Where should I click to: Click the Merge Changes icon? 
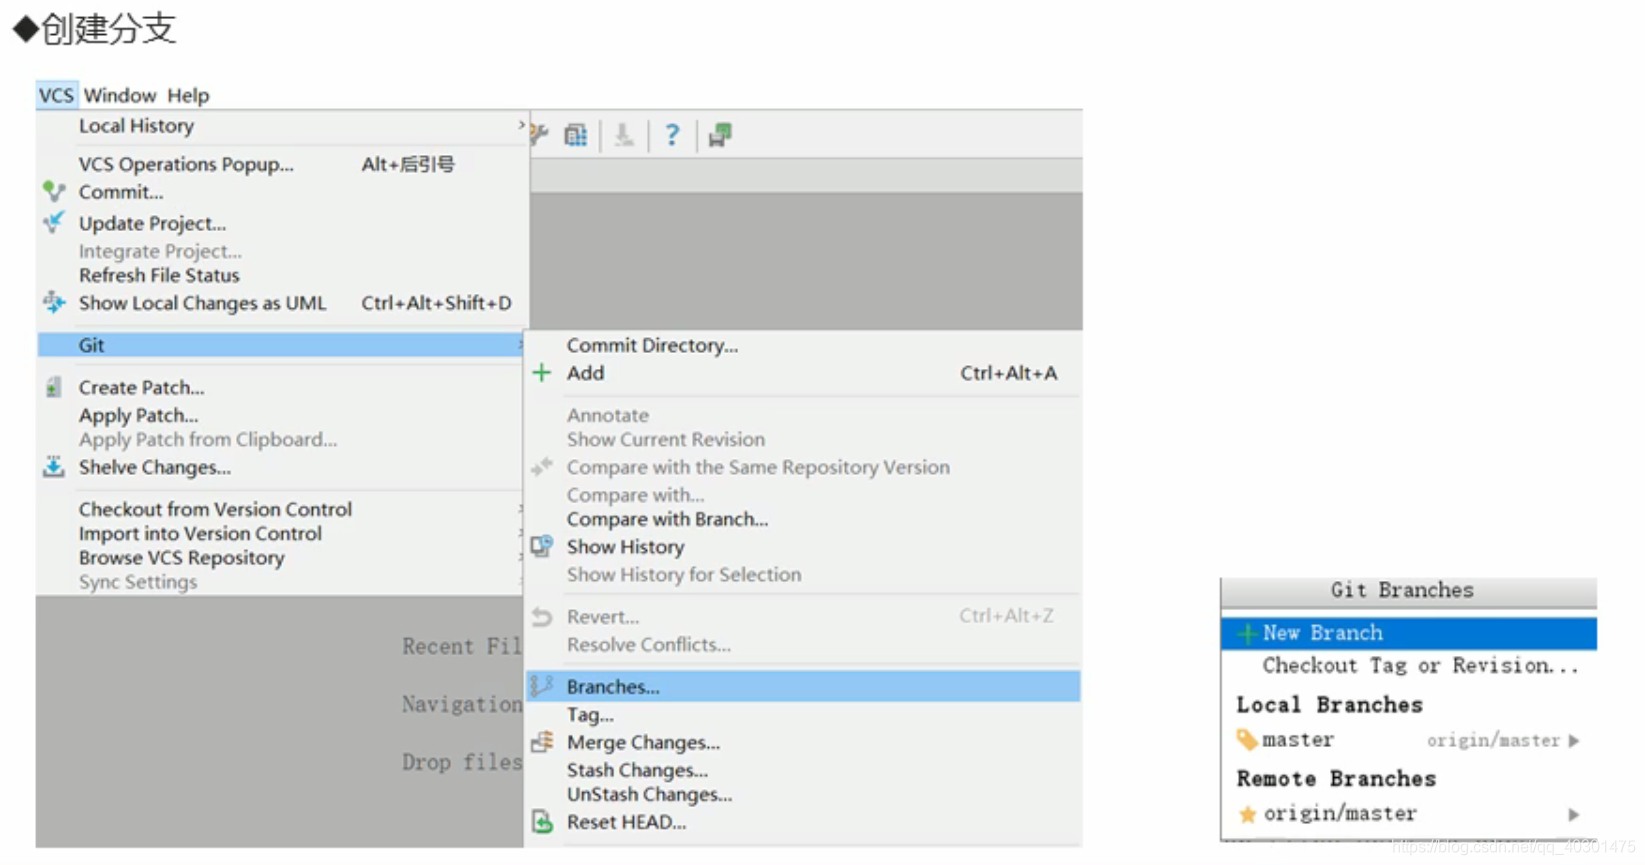542,742
